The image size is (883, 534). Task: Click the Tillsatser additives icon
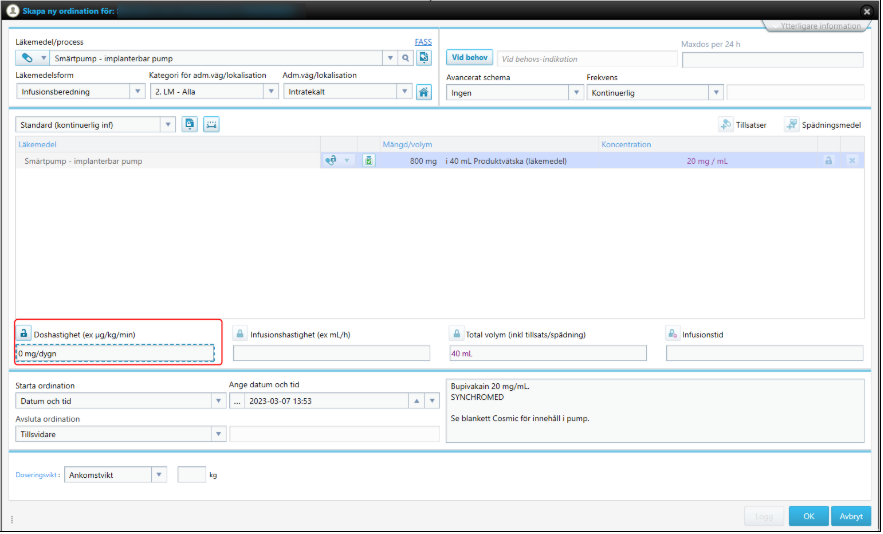point(726,125)
